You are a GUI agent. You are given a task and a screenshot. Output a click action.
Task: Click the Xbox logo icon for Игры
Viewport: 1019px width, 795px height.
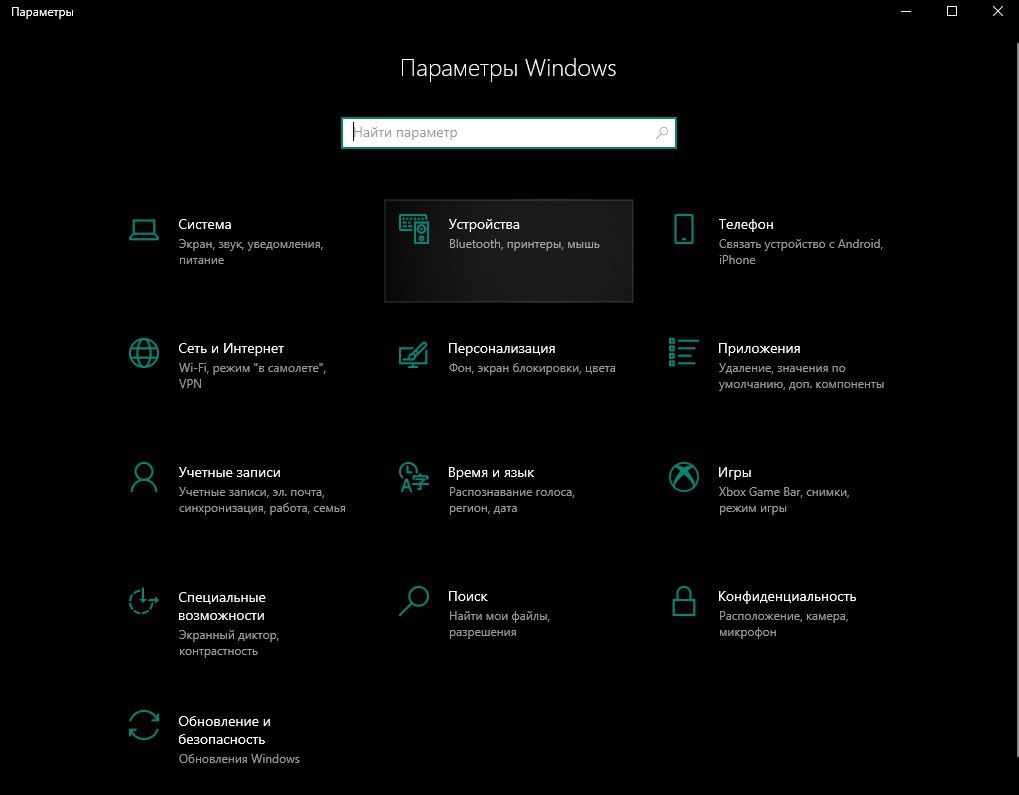point(684,477)
